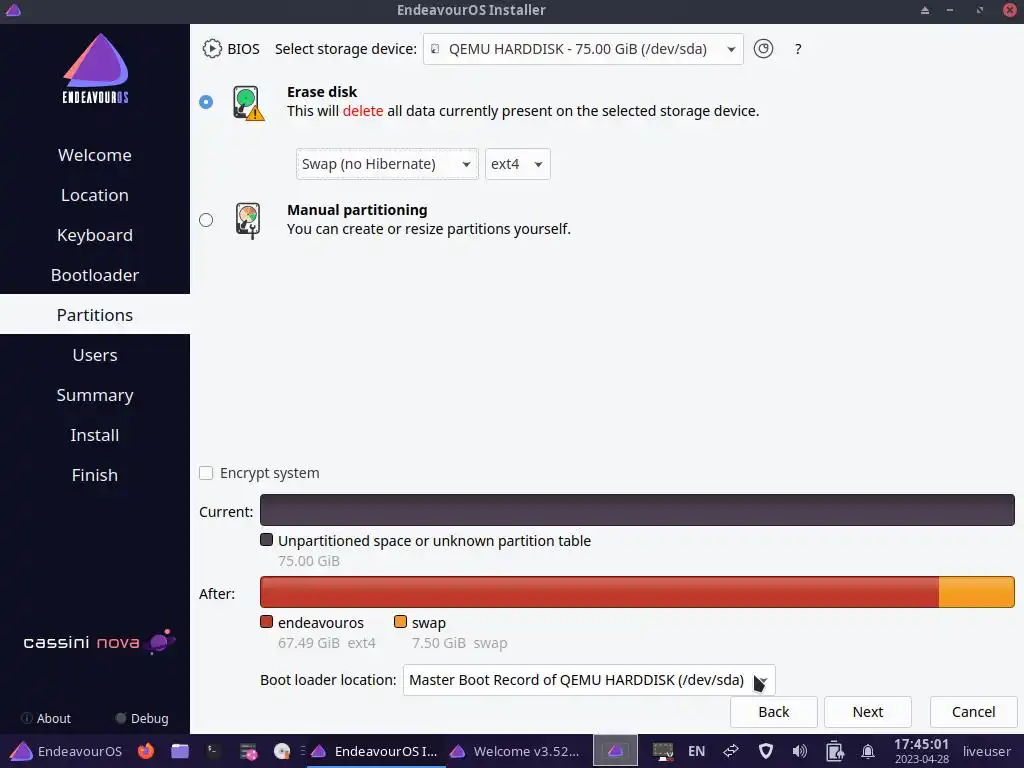Open the question mark help button
The height and width of the screenshot is (768, 1024).
coord(798,49)
